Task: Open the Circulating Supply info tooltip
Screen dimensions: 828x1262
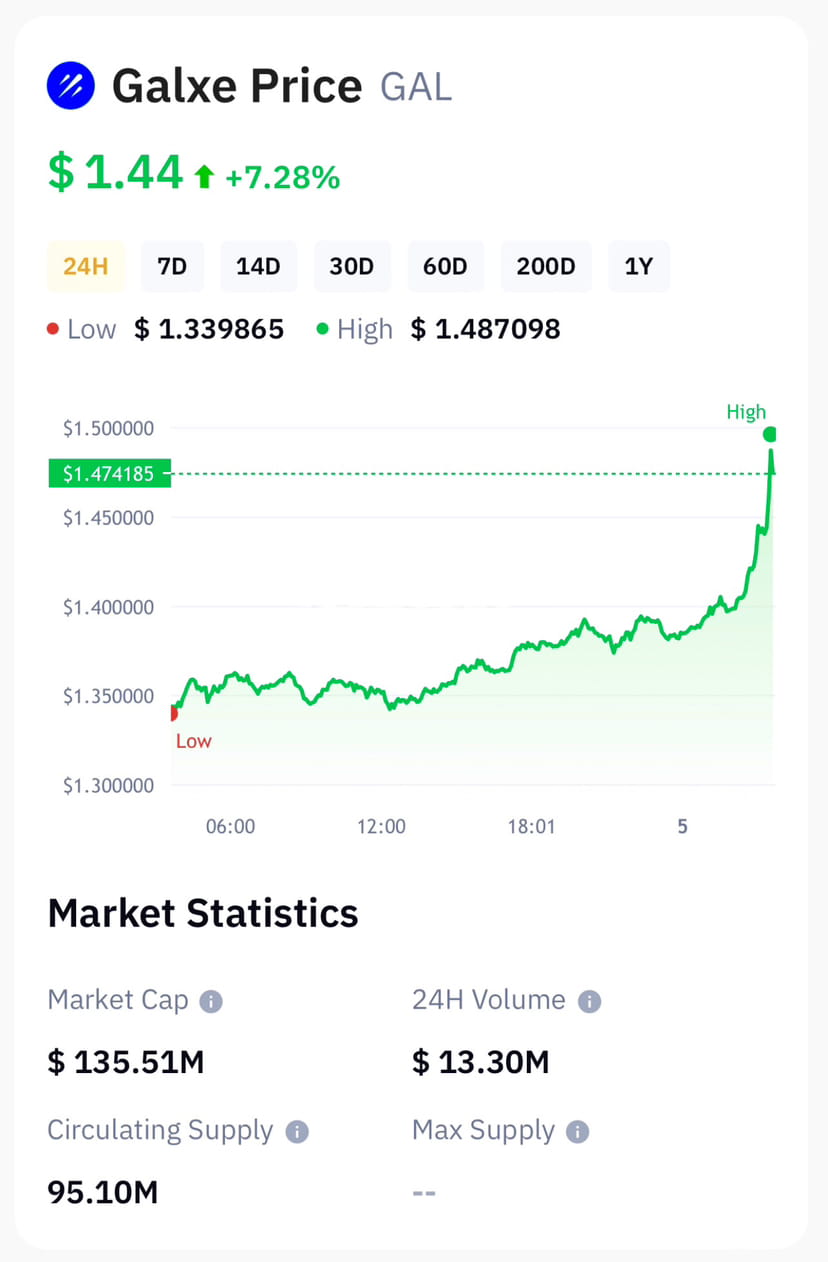Action: 296,1131
